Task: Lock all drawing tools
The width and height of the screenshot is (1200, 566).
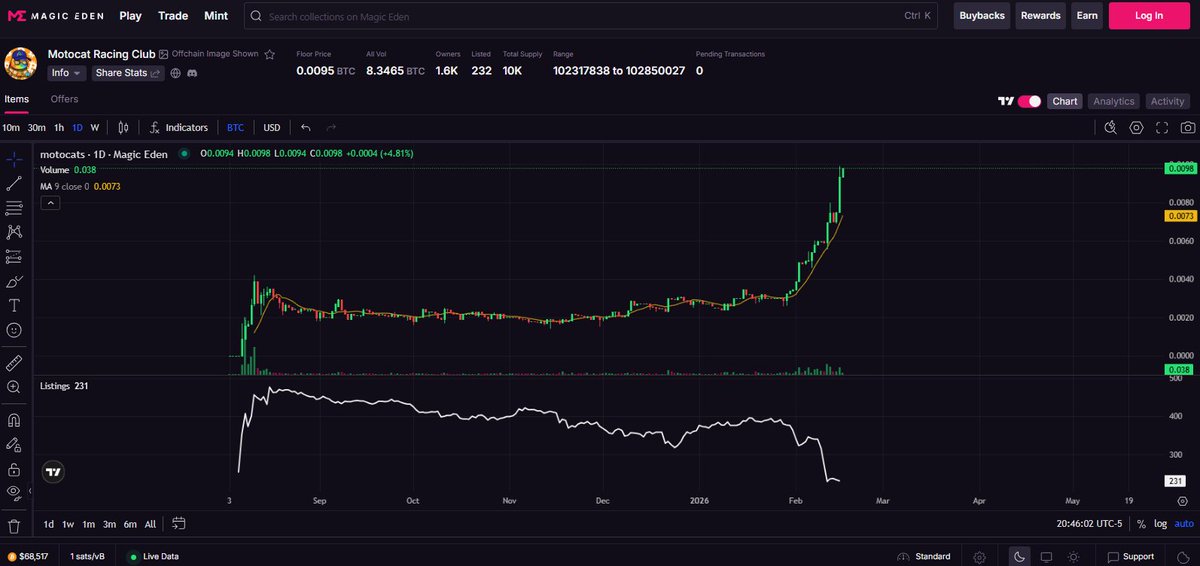Action: click(14, 468)
